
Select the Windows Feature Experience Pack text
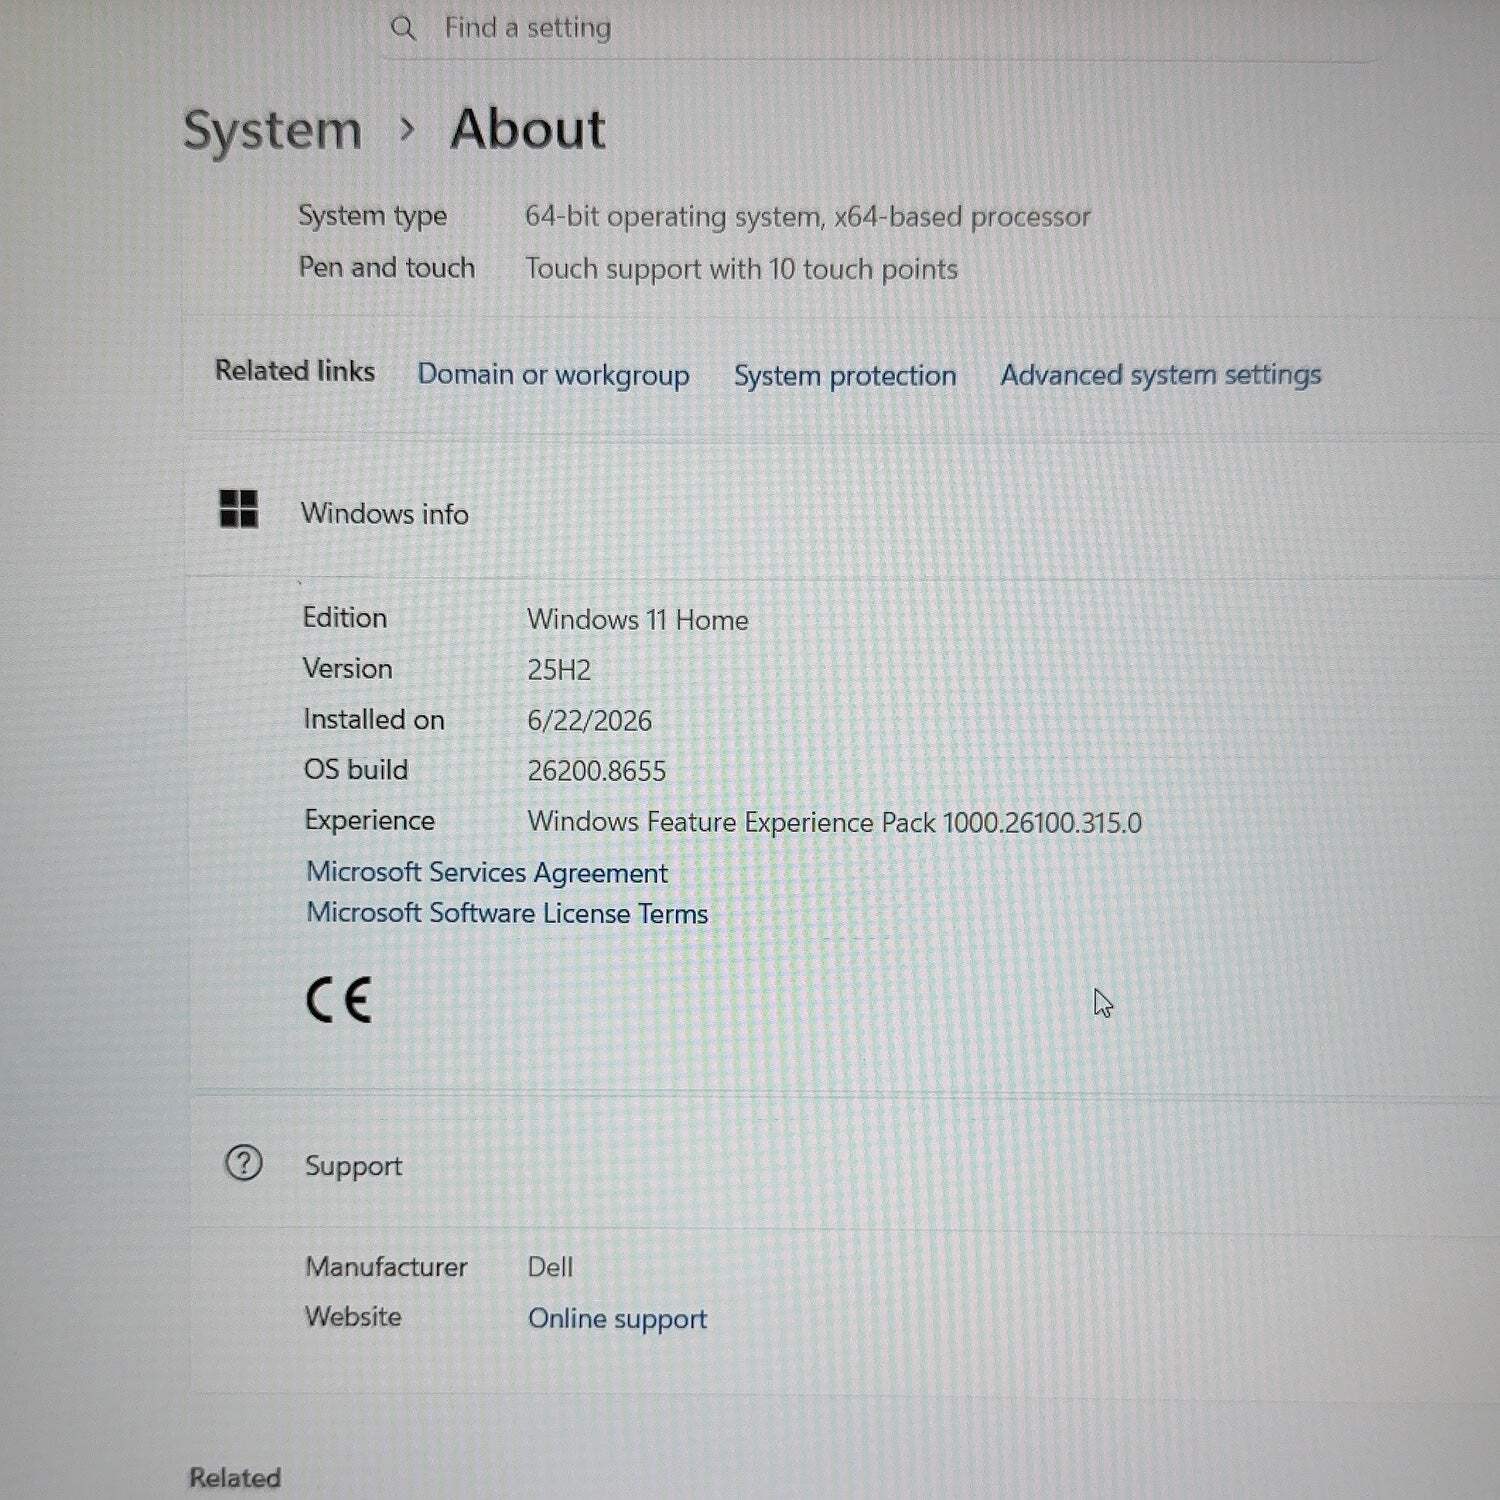834,823
